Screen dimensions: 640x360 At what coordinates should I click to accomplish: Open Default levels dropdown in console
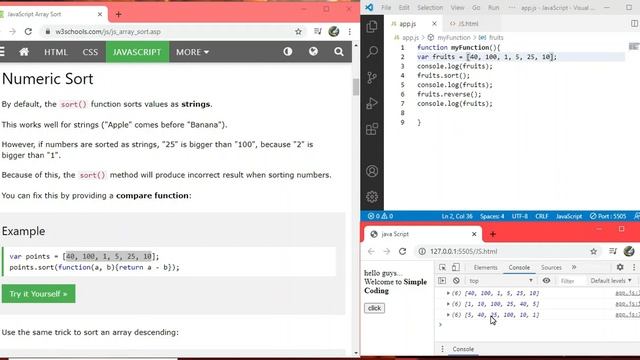coord(611,281)
